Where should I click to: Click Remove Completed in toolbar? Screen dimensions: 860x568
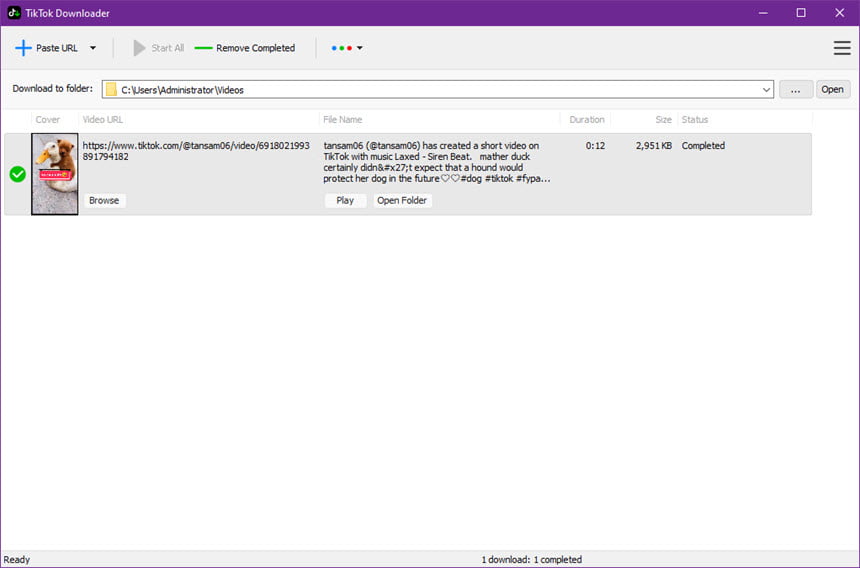(x=245, y=48)
